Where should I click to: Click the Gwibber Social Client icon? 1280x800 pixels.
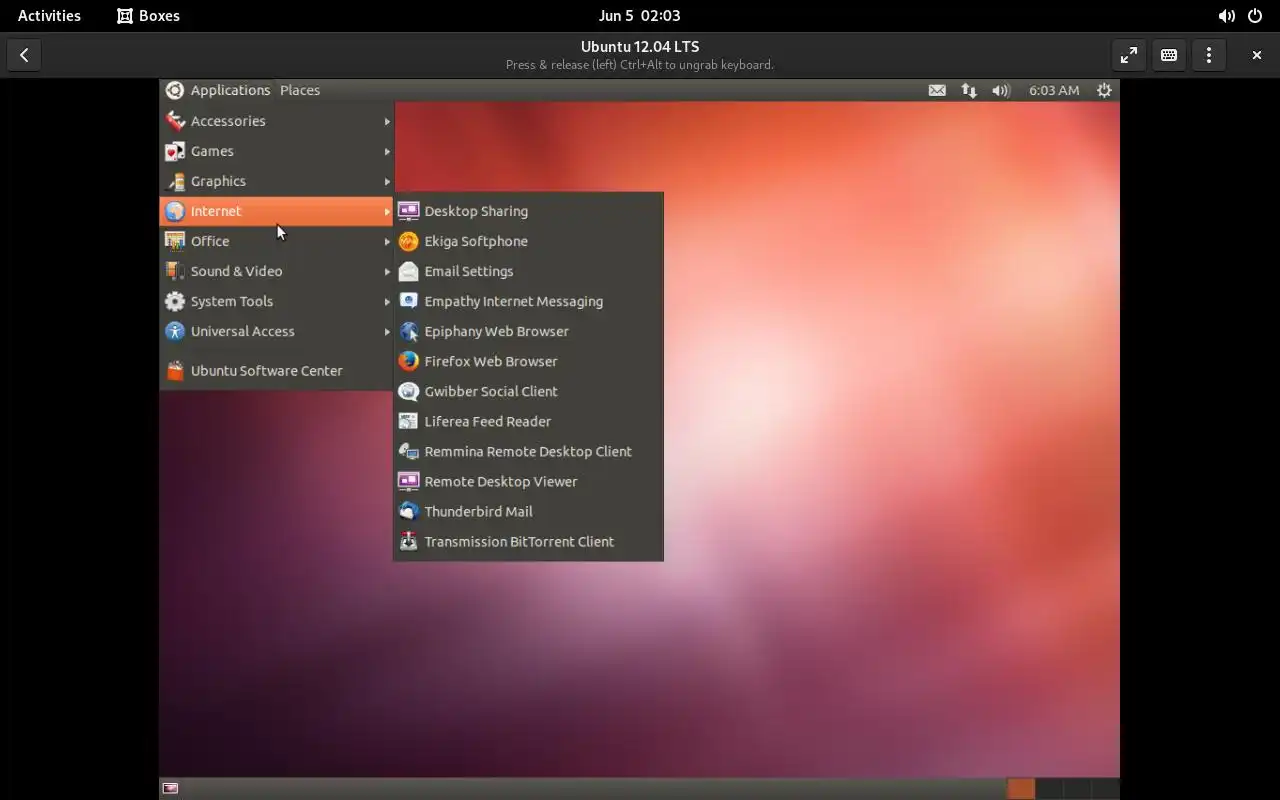408,391
